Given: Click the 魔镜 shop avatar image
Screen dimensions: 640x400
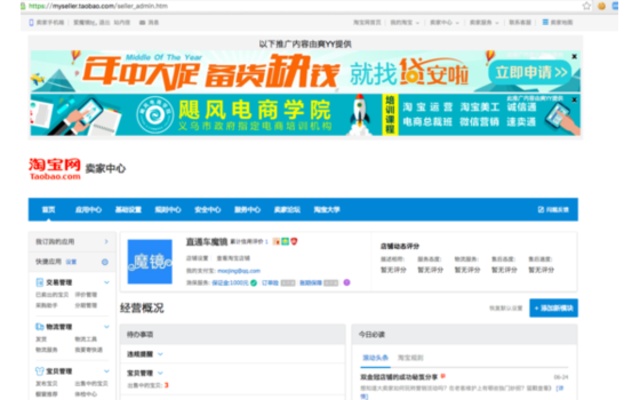Looking at the screenshot, I should 150,262.
